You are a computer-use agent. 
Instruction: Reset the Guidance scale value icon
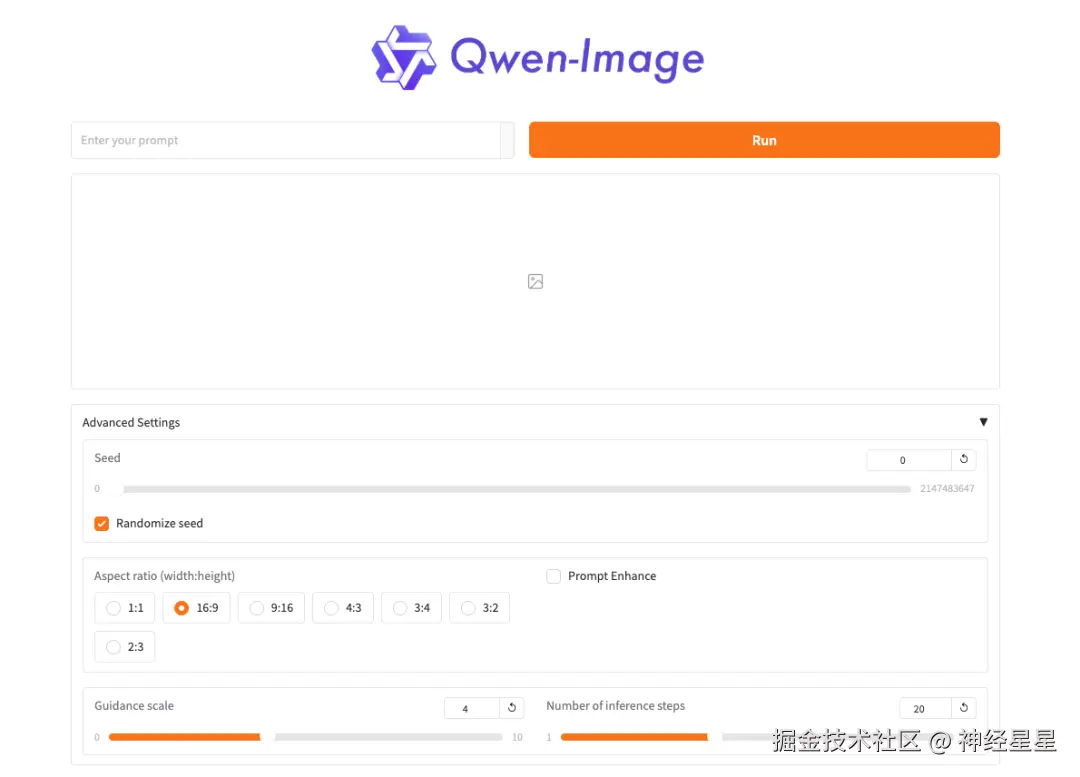click(512, 707)
